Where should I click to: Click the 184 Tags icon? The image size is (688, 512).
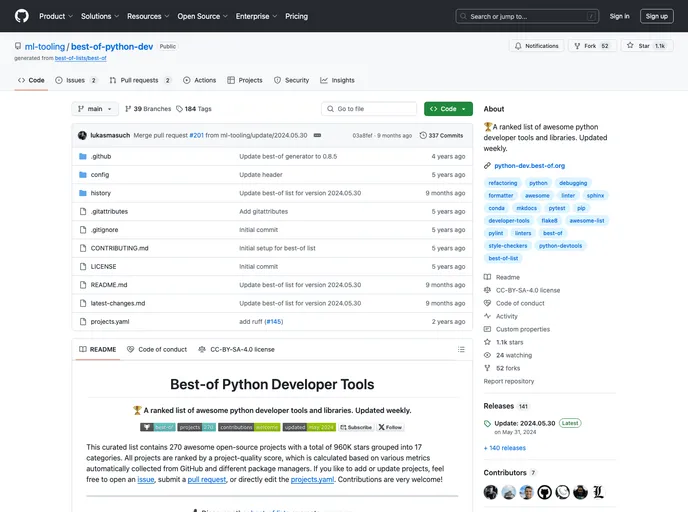coord(179,109)
